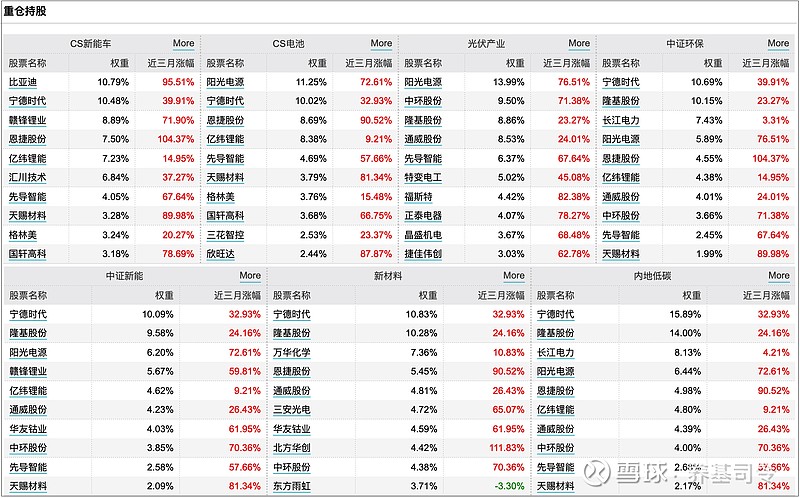The height and width of the screenshot is (498, 800).
Task: Click the 汇川技术 stock name
Action: 27,177
